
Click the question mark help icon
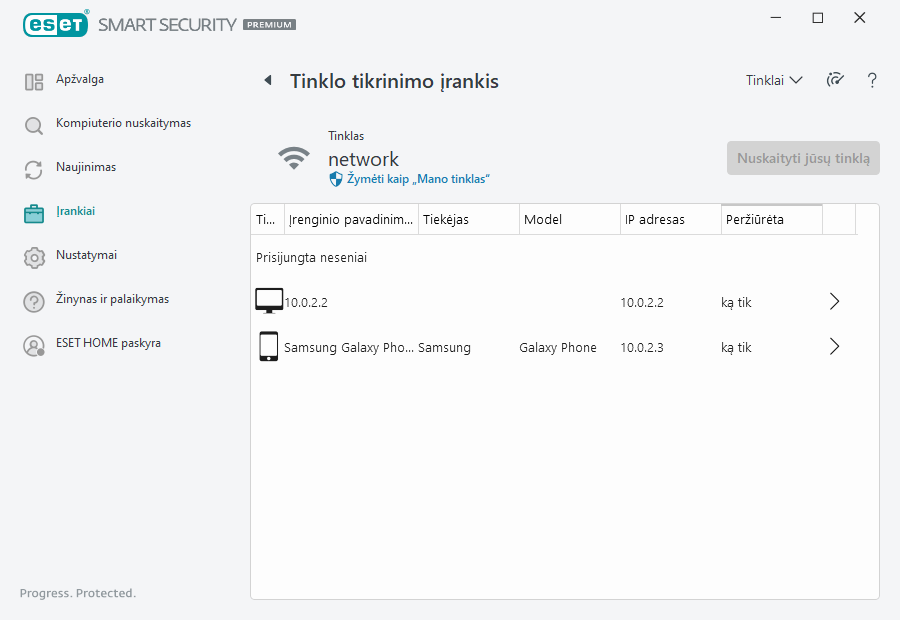pos(872,81)
